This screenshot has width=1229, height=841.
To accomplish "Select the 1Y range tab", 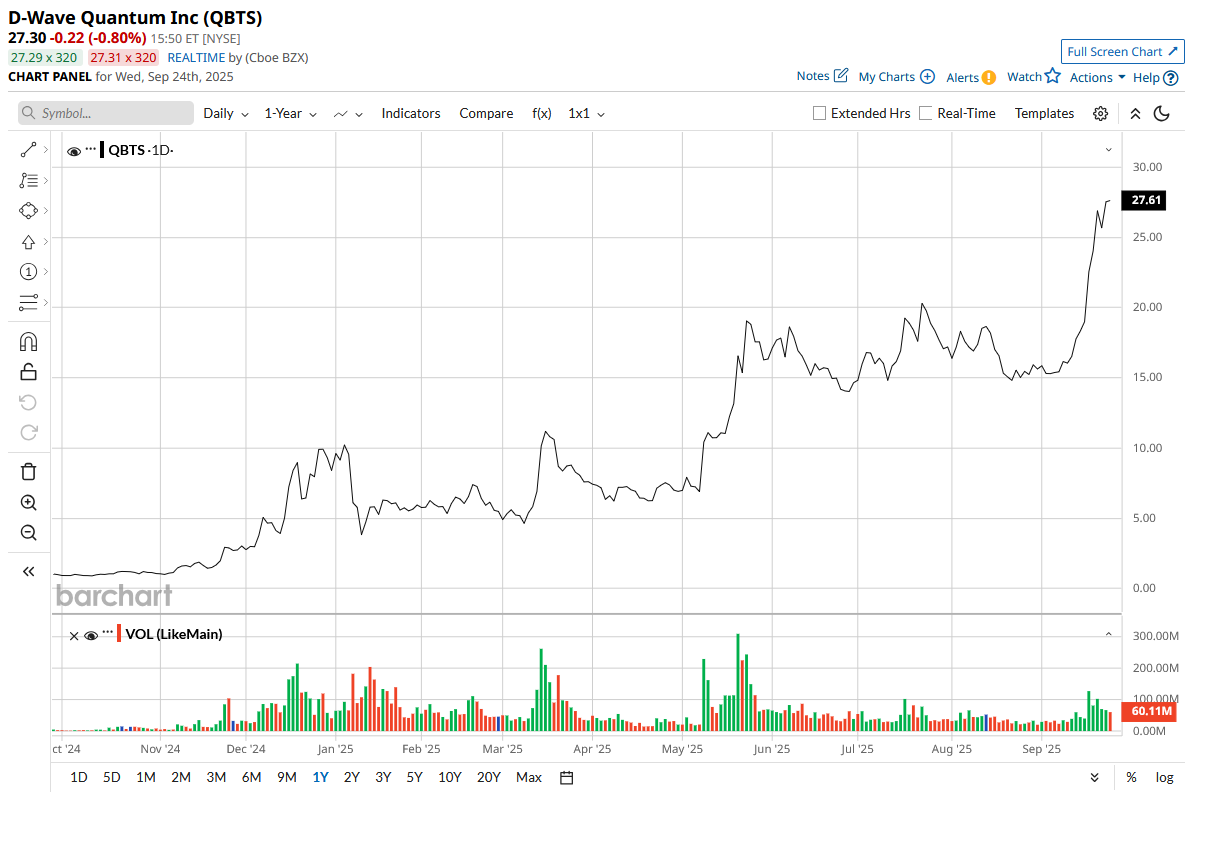I will click(320, 777).
